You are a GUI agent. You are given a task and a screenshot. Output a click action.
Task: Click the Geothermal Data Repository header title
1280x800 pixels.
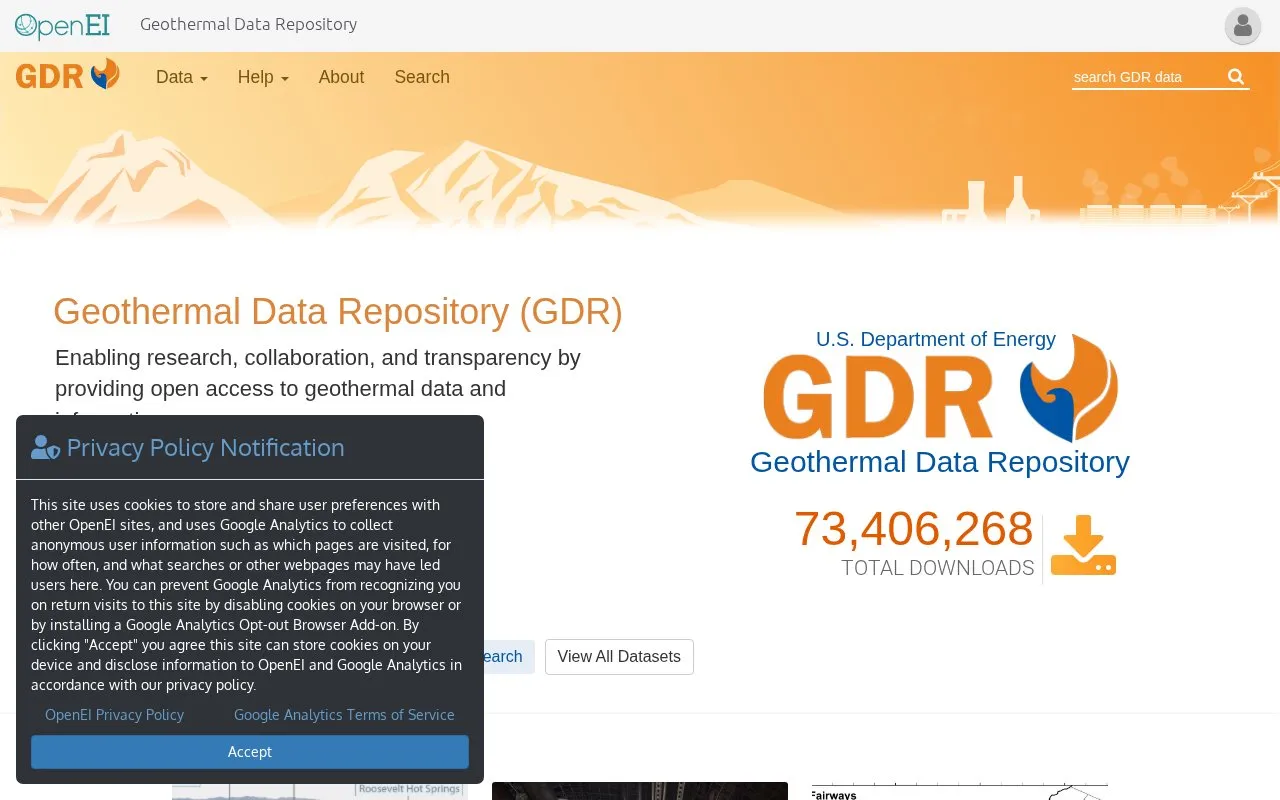pyautogui.click(x=248, y=24)
